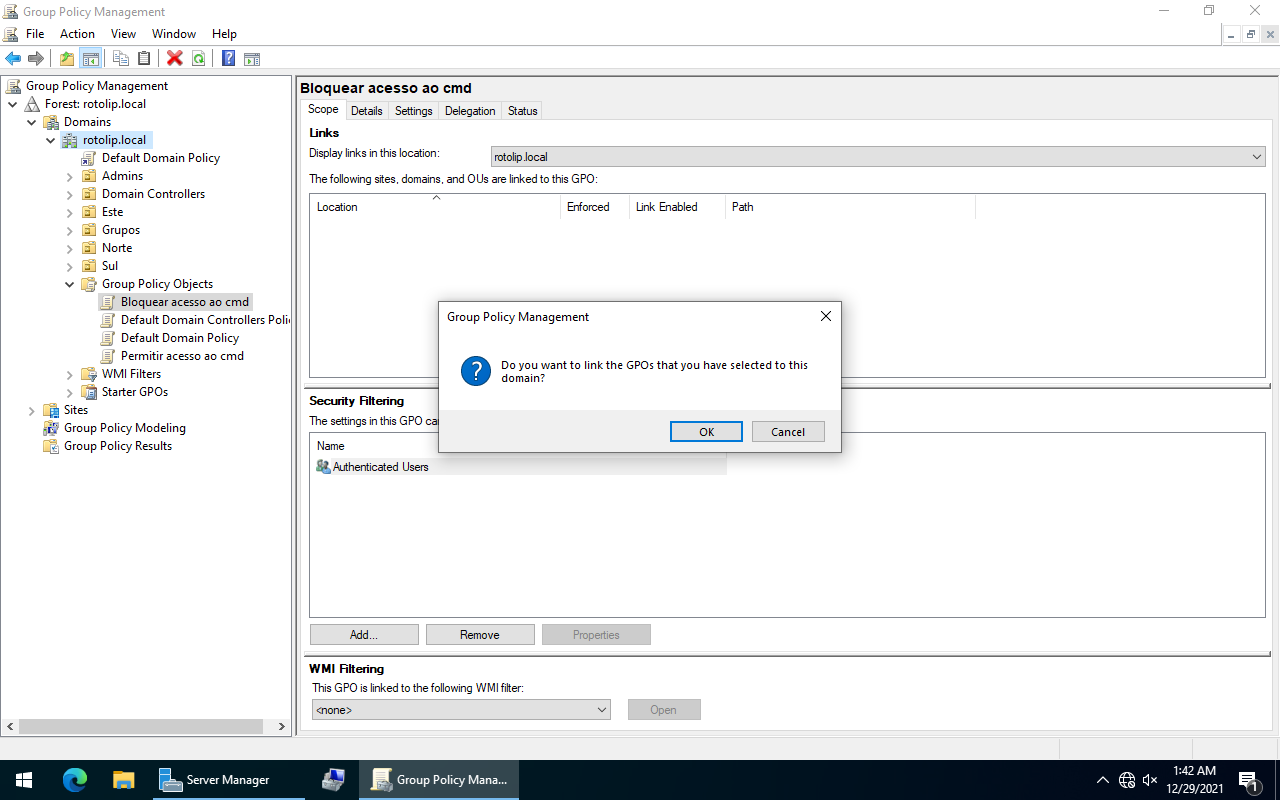Switch to the Delegation tab
This screenshot has height=800, width=1280.
pos(470,111)
